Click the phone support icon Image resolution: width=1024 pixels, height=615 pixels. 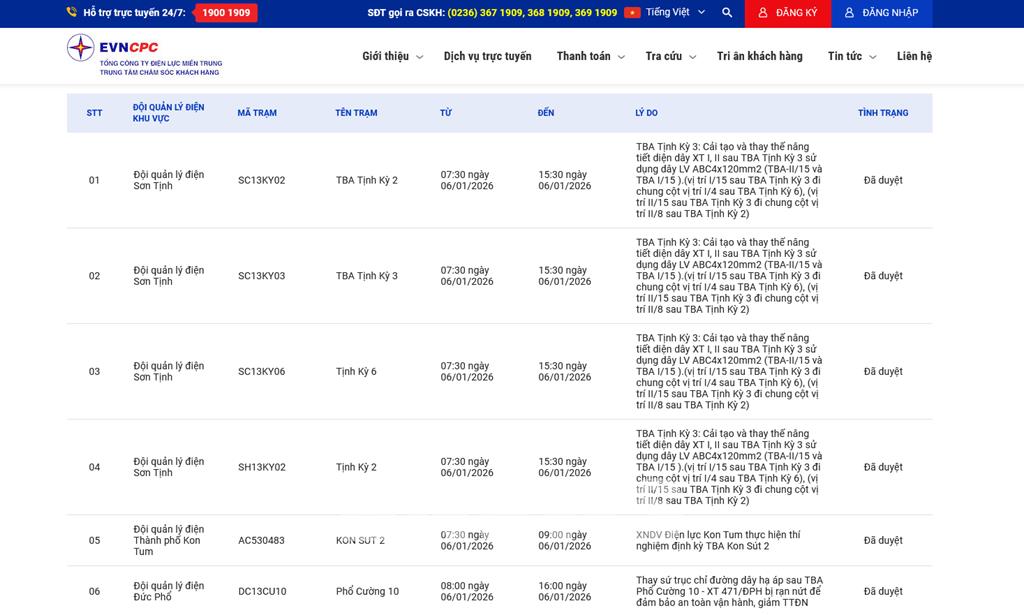72,13
